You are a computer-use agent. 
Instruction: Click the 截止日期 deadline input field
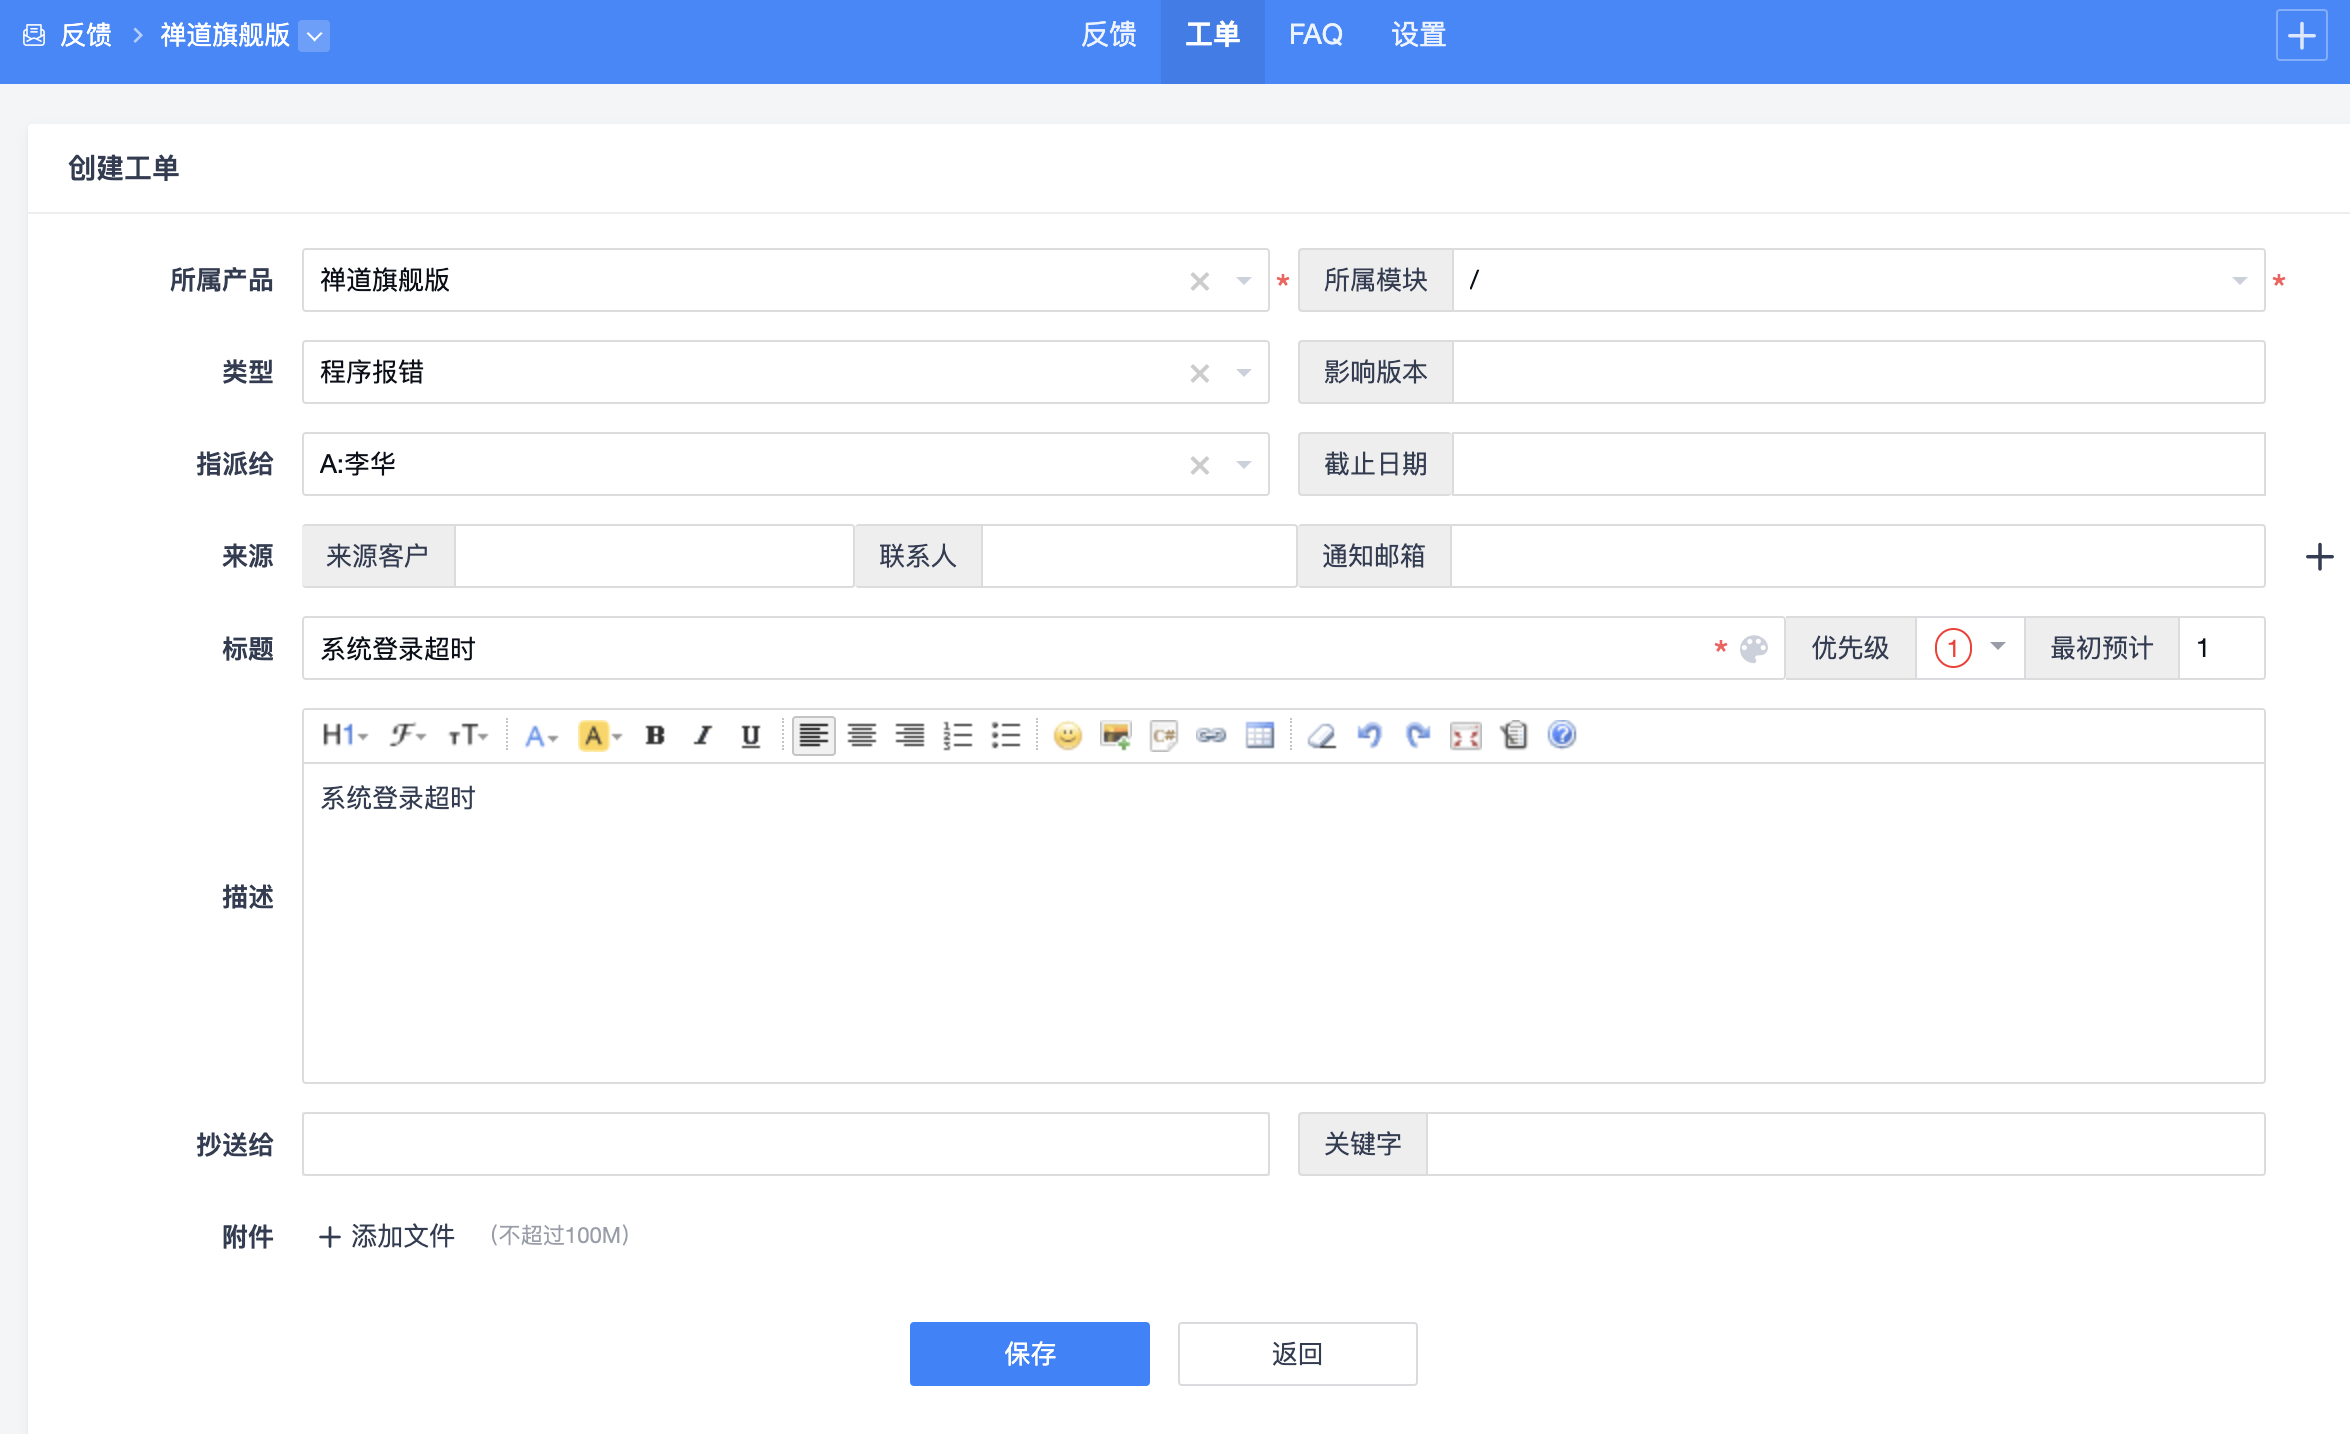[x=1857, y=464]
